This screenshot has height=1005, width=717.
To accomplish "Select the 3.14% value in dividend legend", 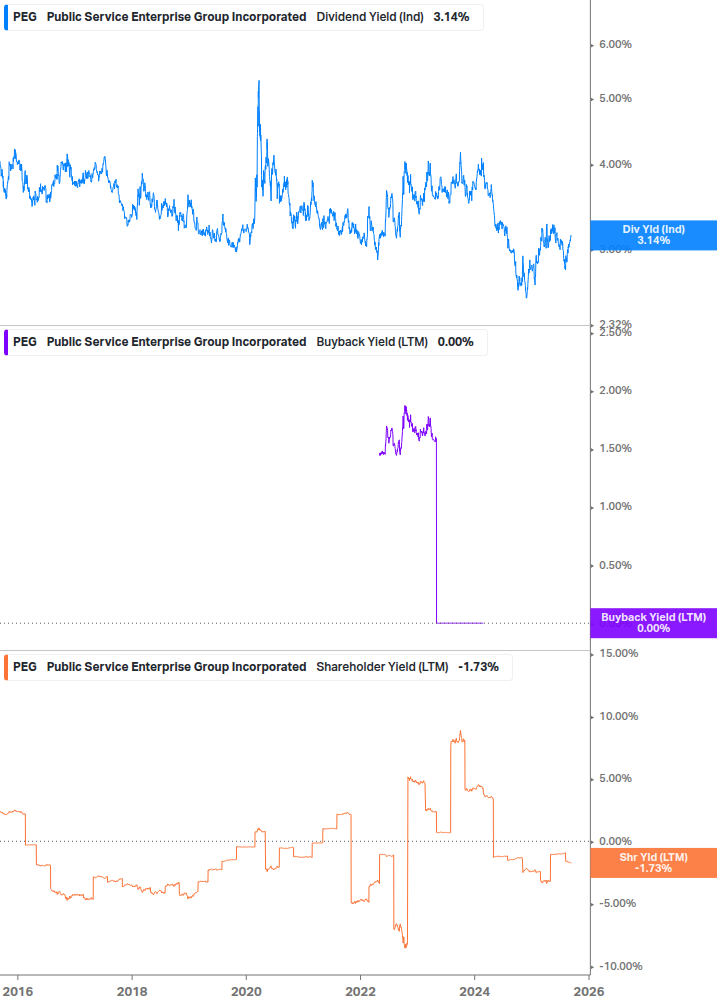I will pyautogui.click(x=451, y=17).
